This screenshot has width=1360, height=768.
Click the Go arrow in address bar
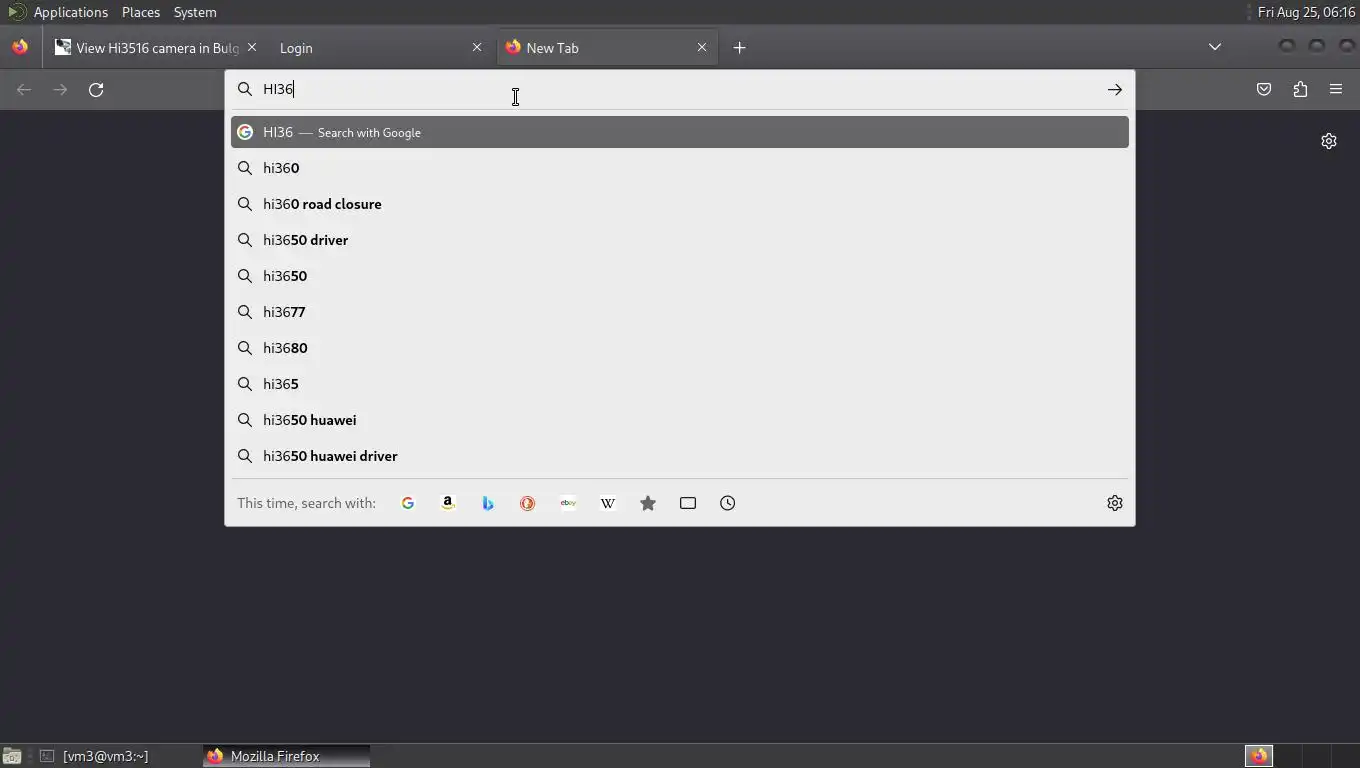[x=1115, y=90]
